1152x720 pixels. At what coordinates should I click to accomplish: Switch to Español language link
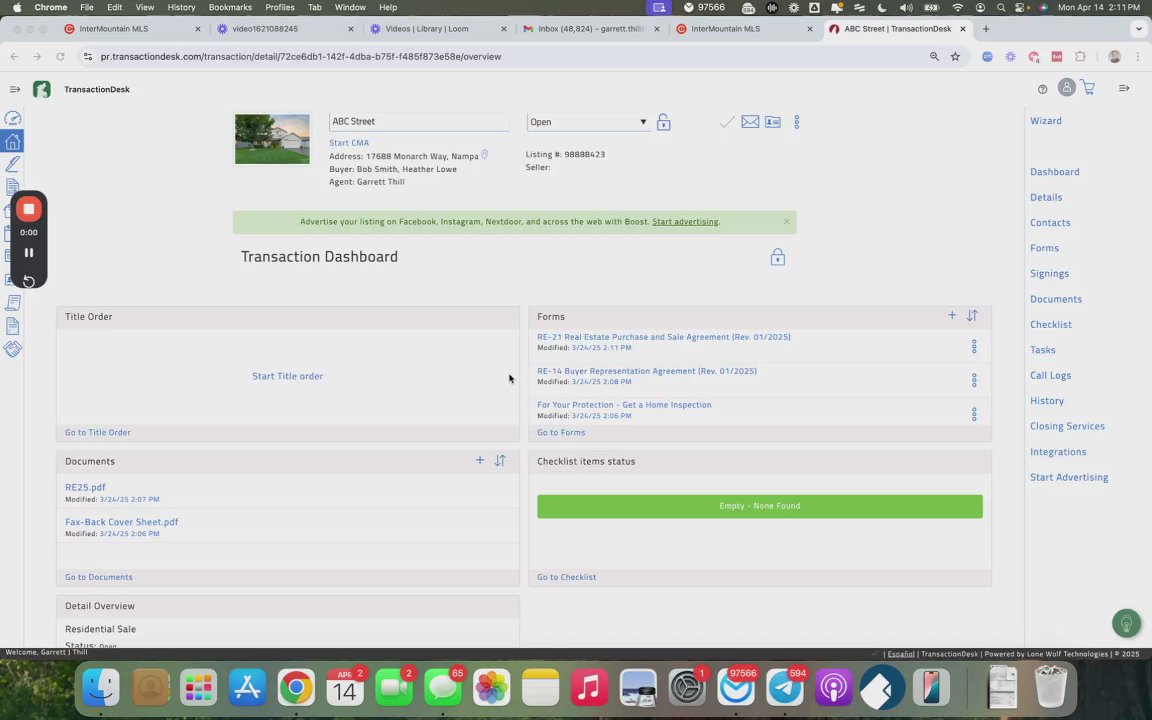[901, 654]
